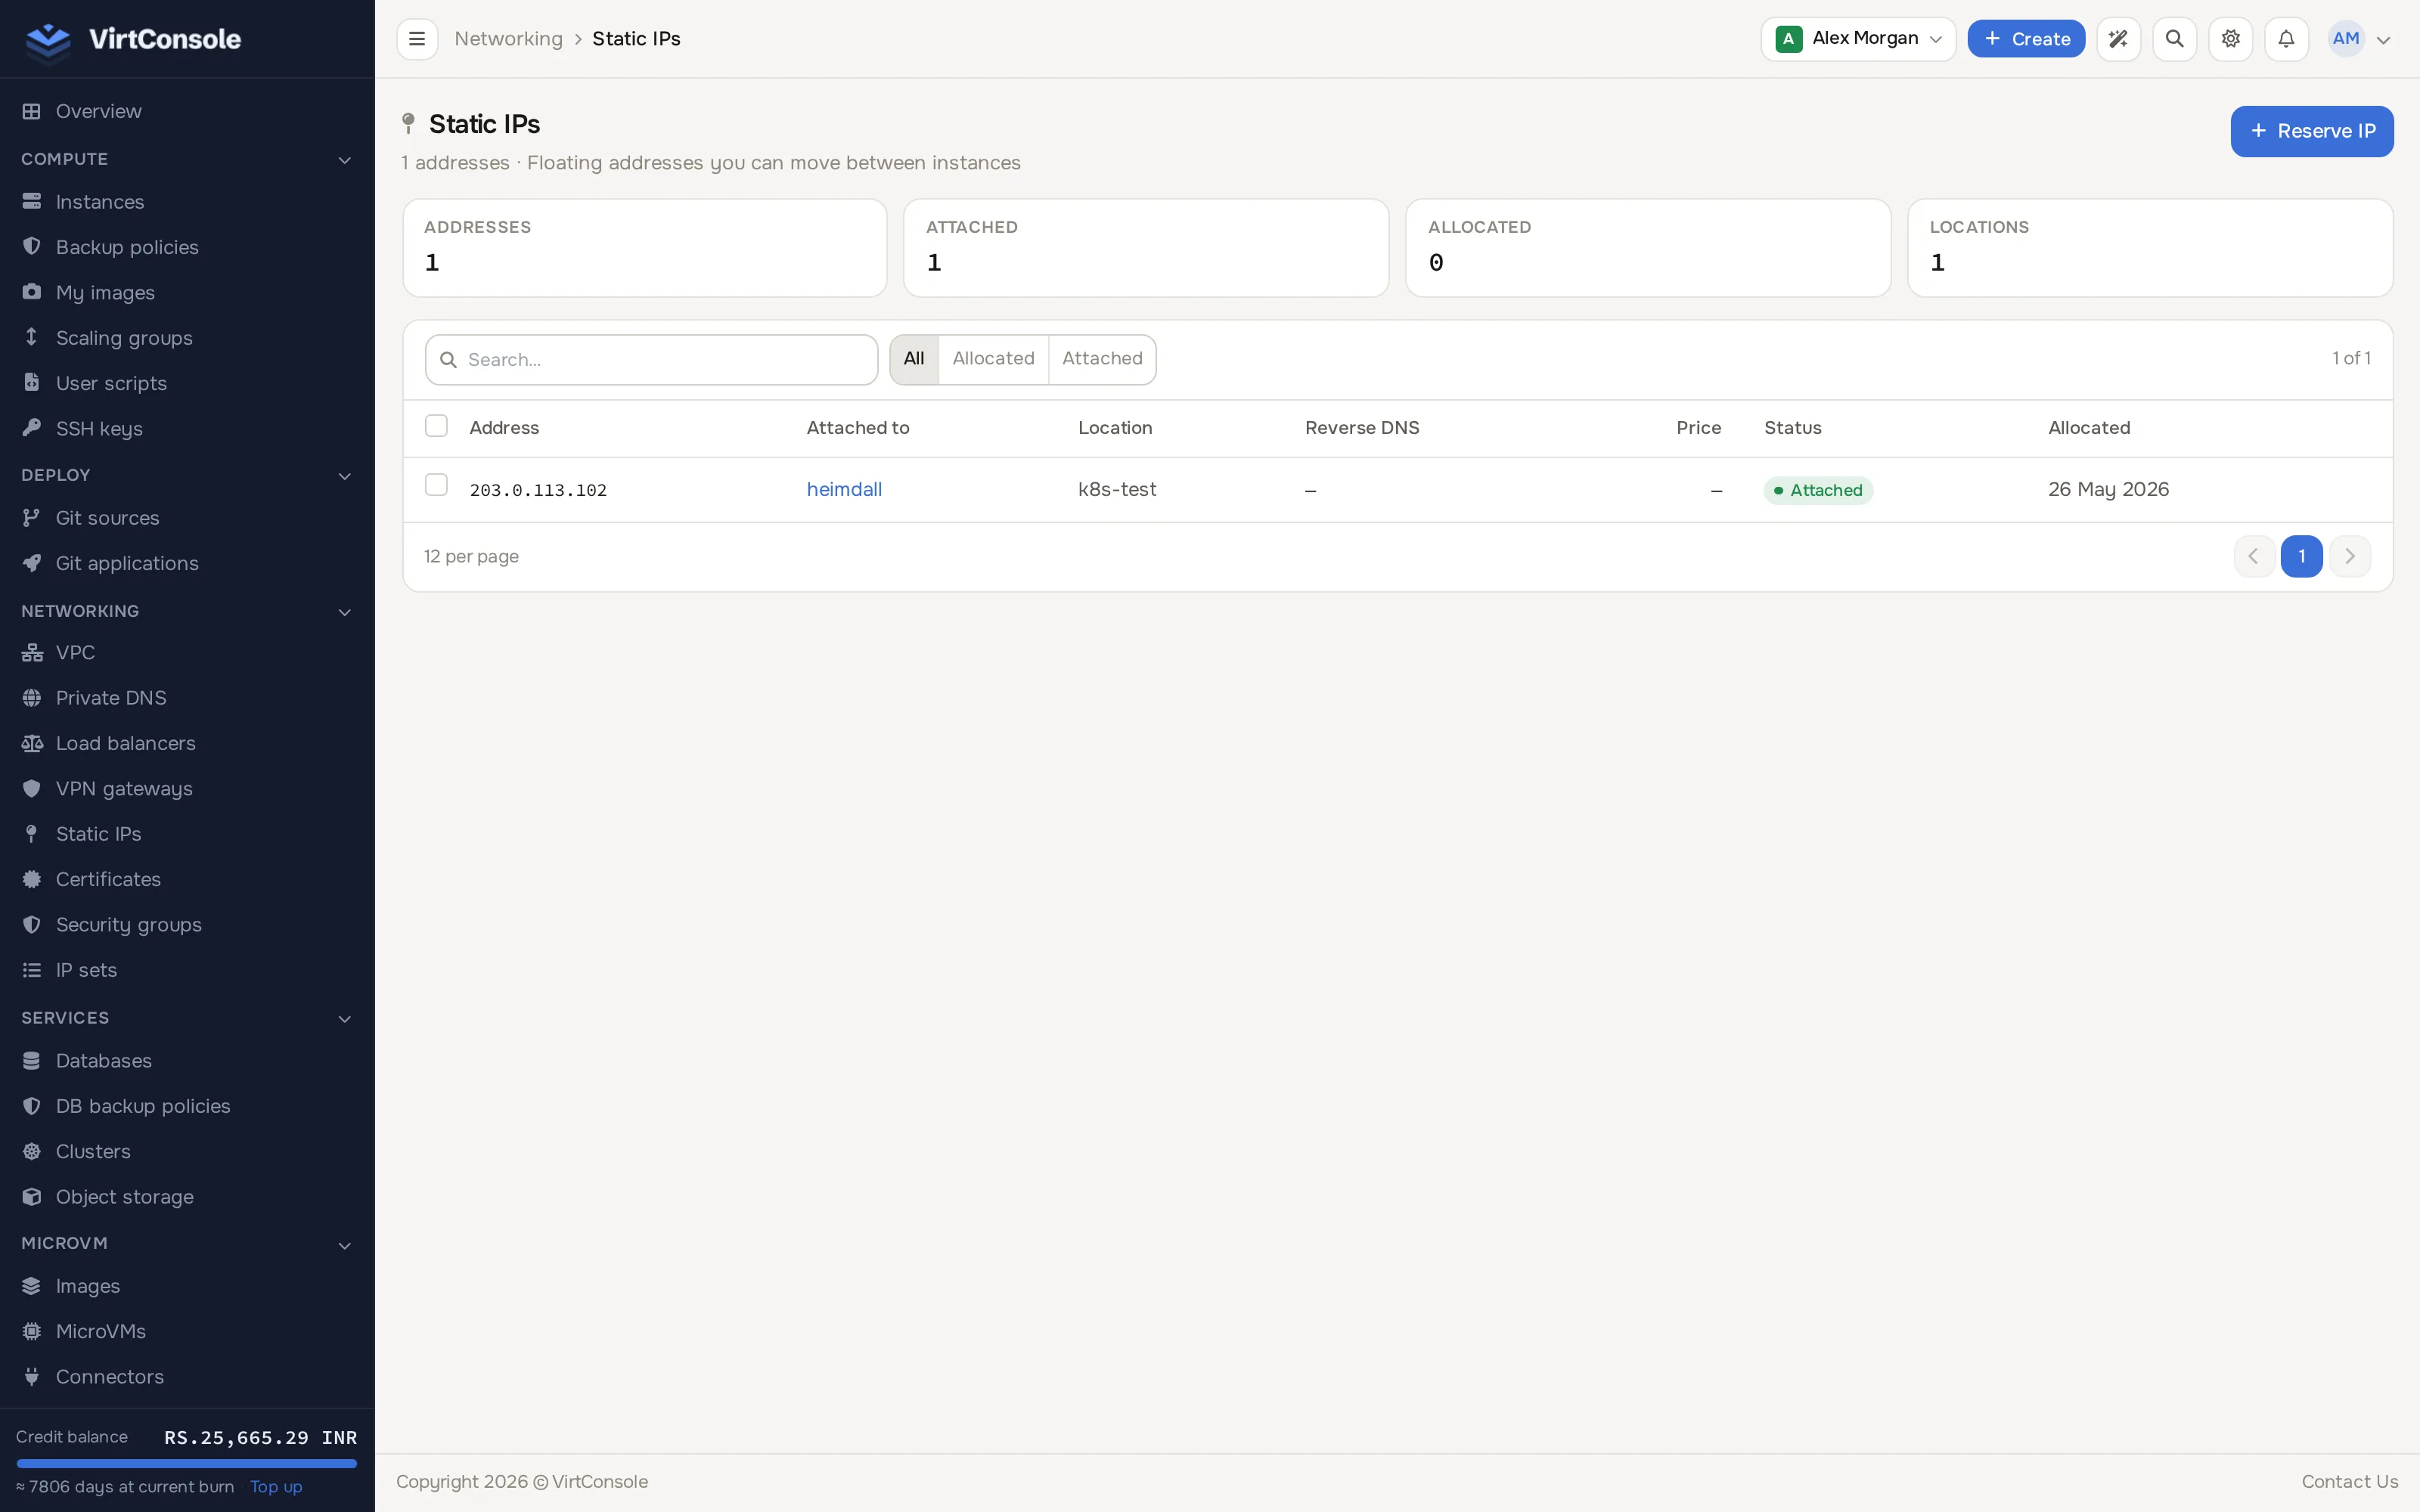The height and width of the screenshot is (1512, 2420).
Task: Tick the checkbox for 203.0.113.102 row
Action: (436, 485)
